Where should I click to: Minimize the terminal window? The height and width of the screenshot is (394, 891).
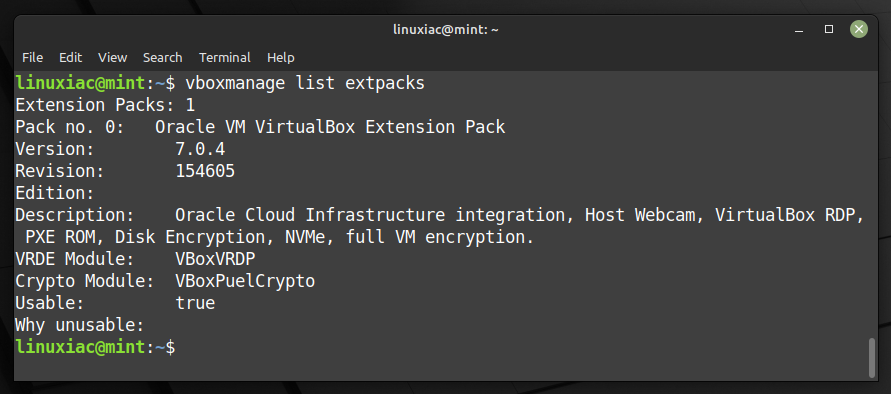(x=800, y=30)
